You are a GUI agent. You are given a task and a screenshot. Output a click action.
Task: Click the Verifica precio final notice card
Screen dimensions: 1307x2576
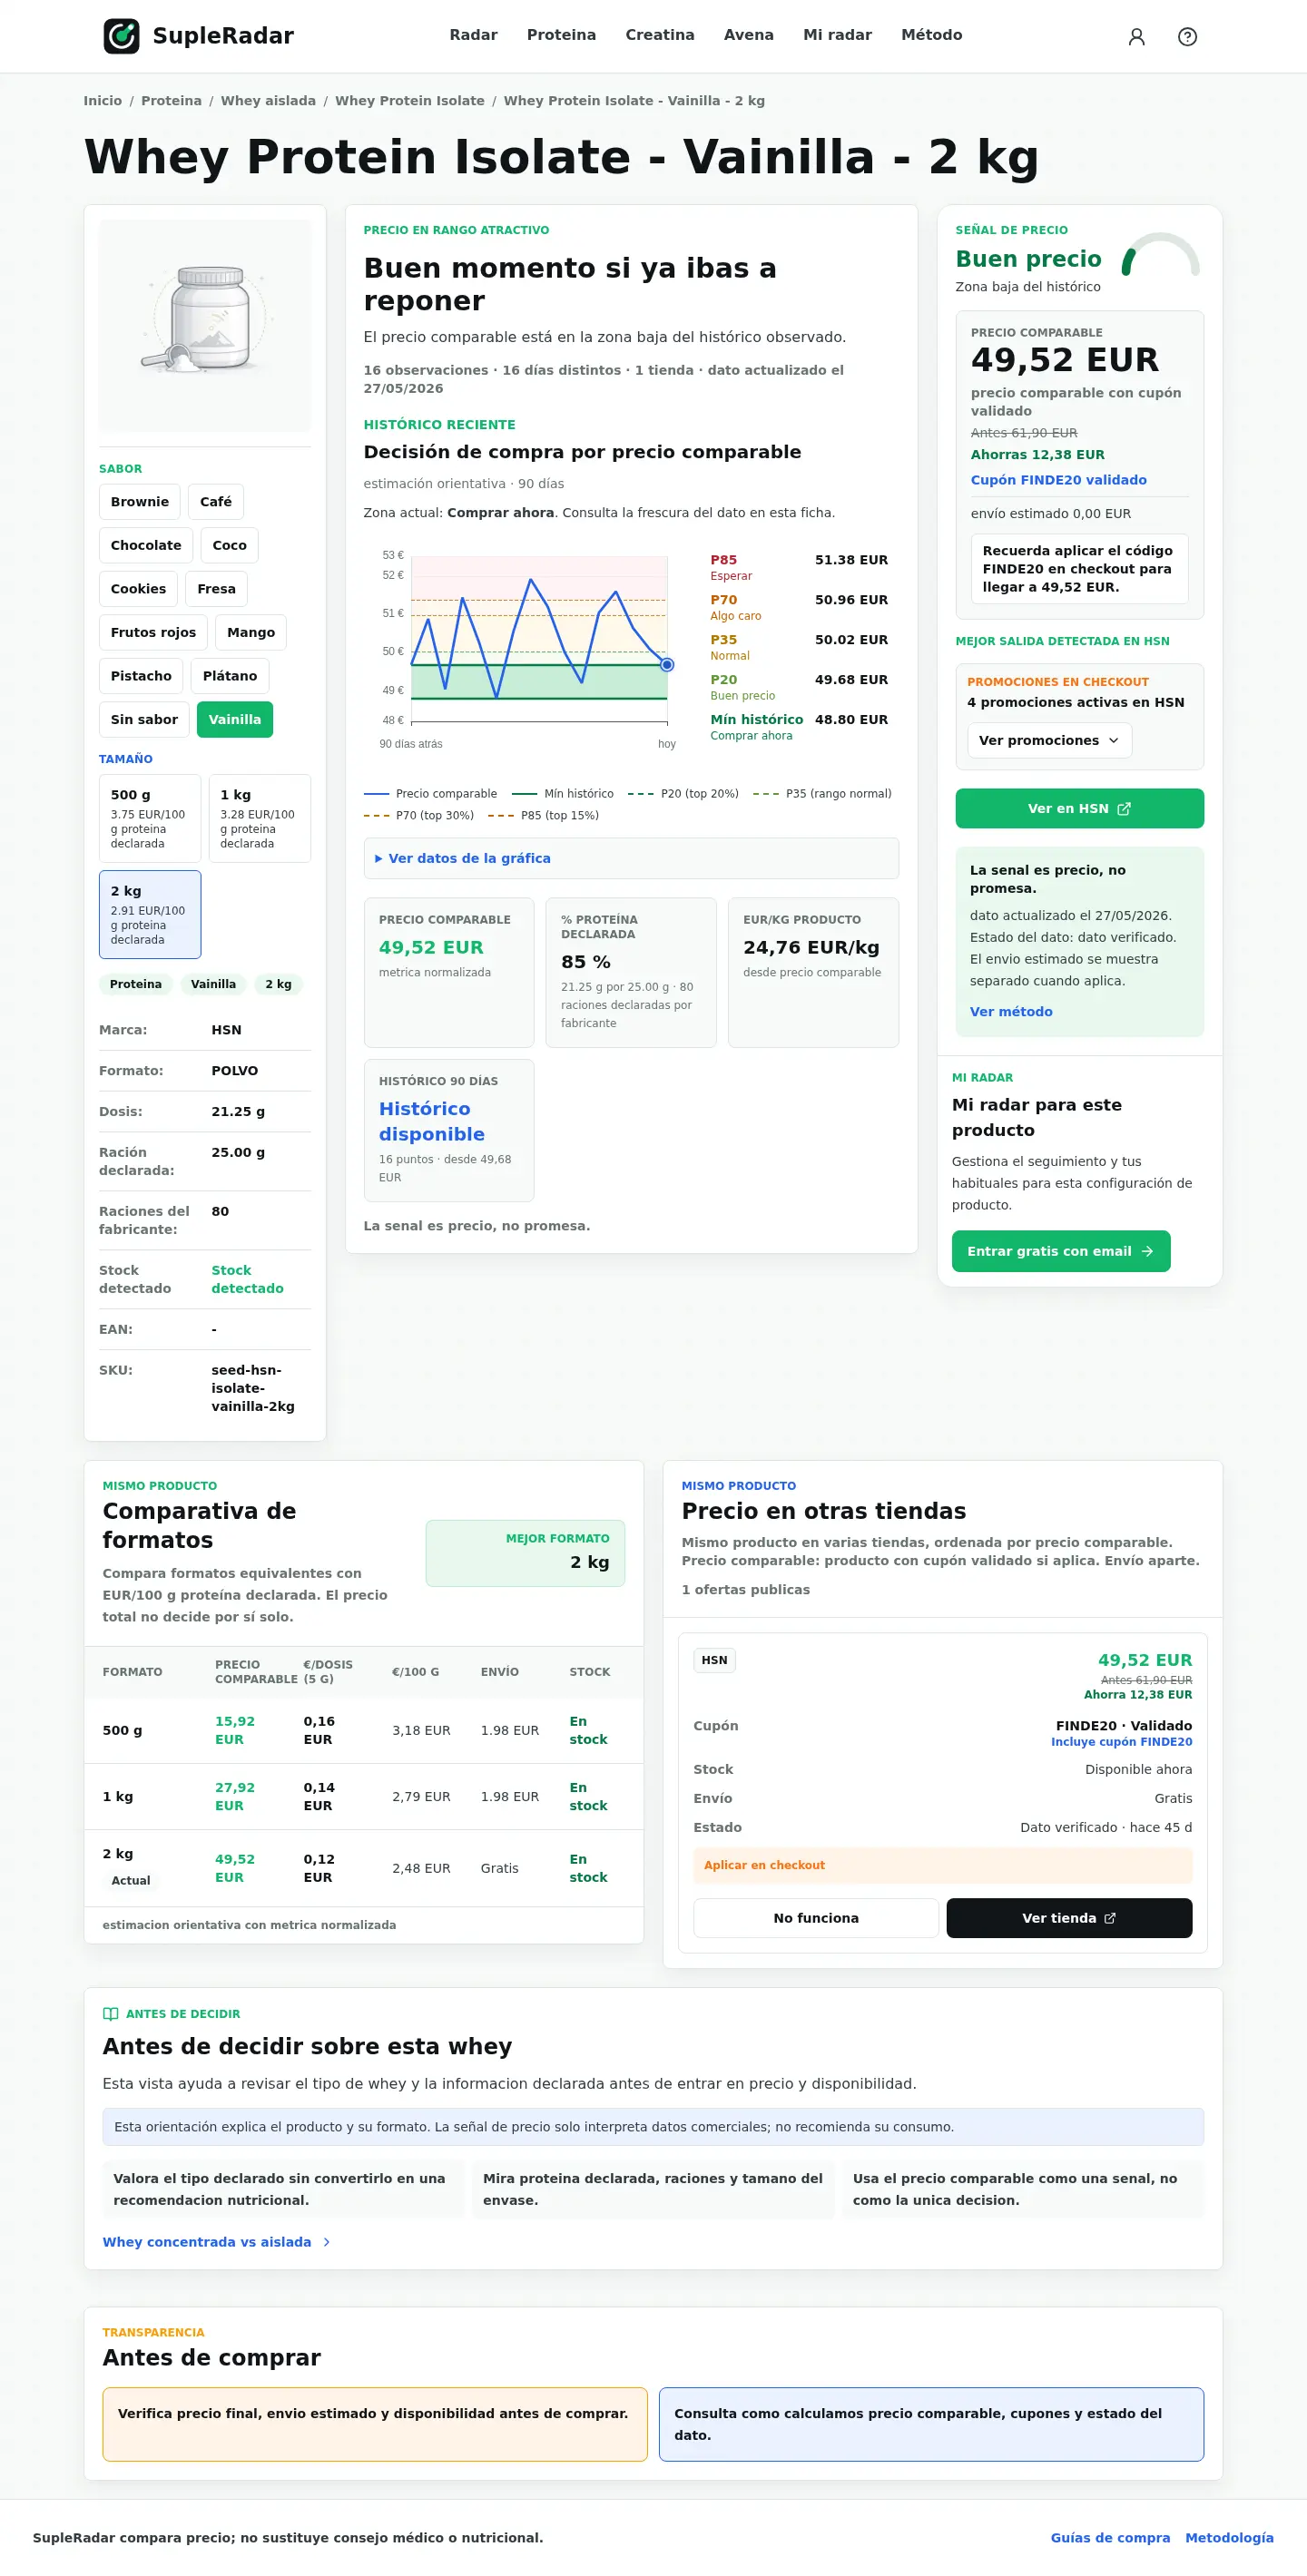(375, 2424)
